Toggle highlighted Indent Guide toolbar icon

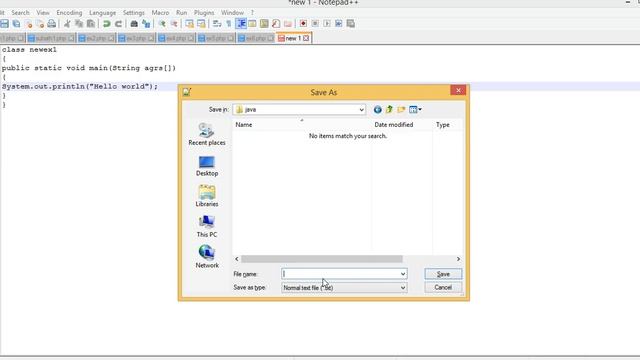click(241, 24)
